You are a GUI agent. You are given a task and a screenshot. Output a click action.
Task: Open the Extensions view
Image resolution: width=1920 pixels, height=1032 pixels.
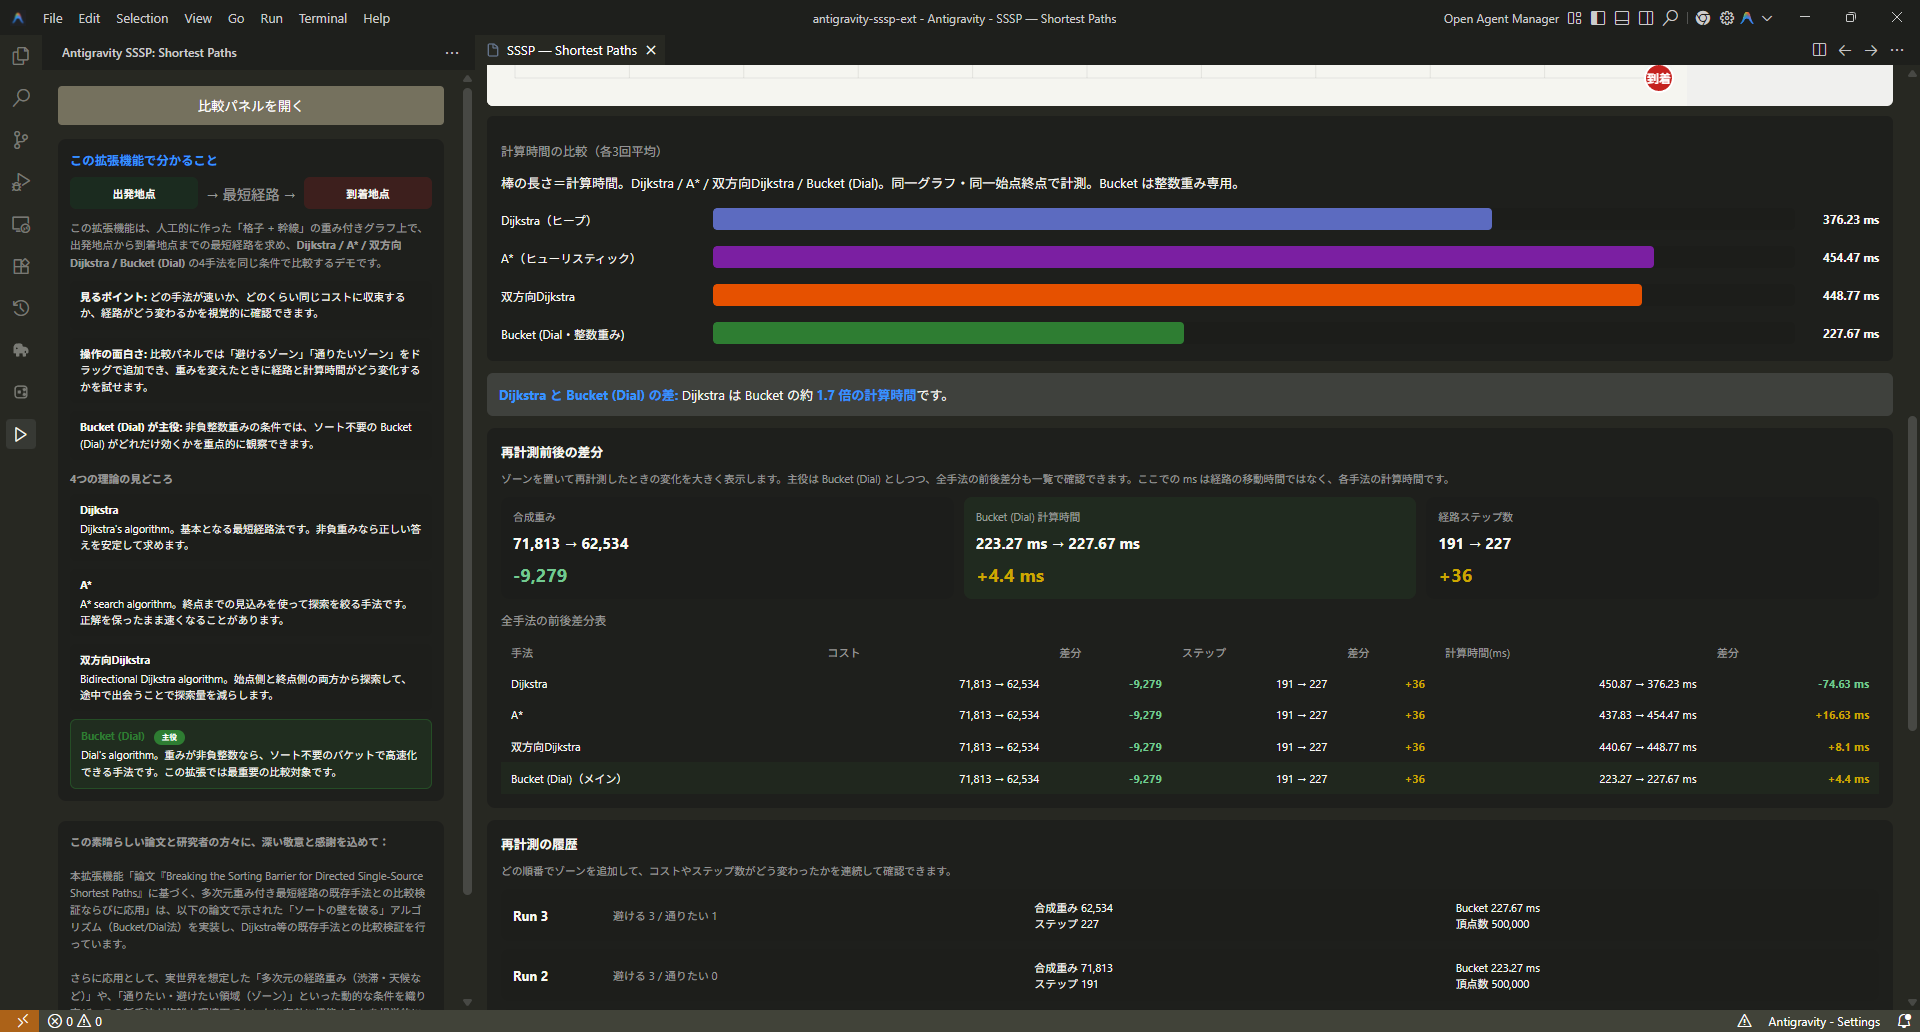[20, 266]
